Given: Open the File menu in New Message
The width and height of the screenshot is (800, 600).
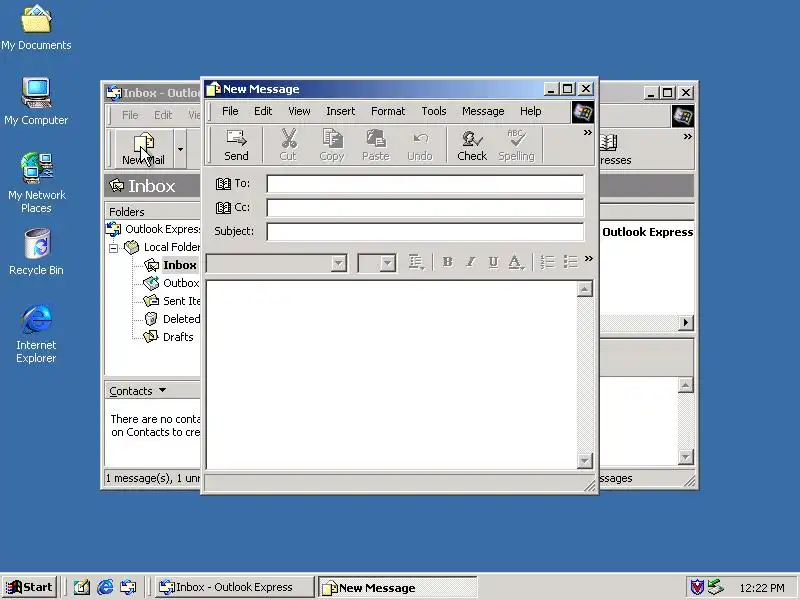Looking at the screenshot, I should pos(230,111).
